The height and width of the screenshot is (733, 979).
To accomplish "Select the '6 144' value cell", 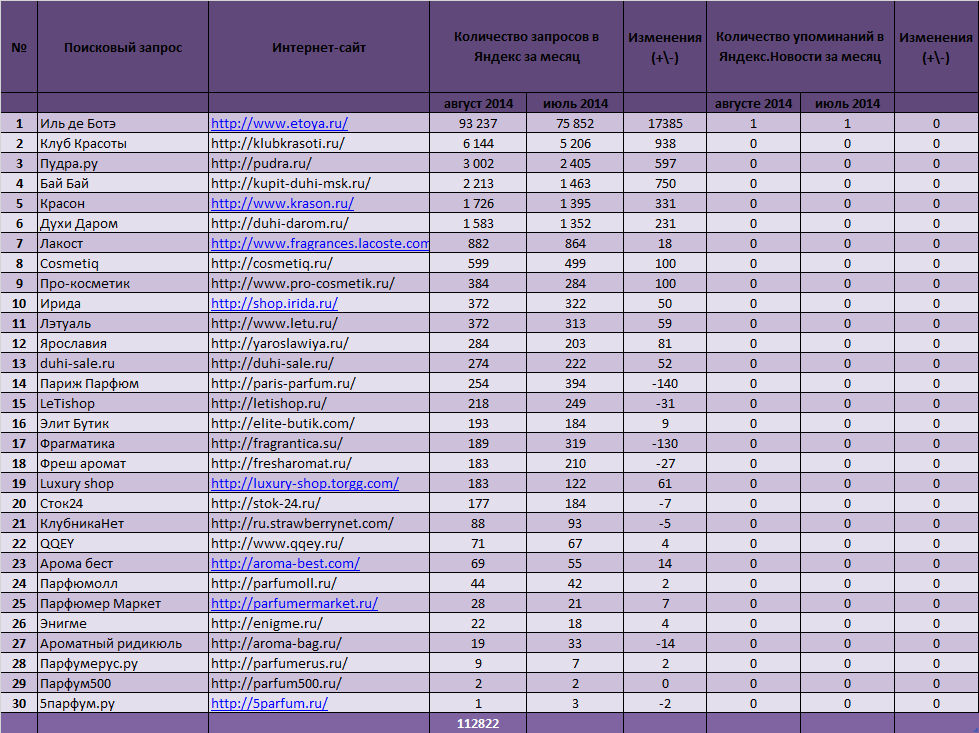I will (478, 144).
